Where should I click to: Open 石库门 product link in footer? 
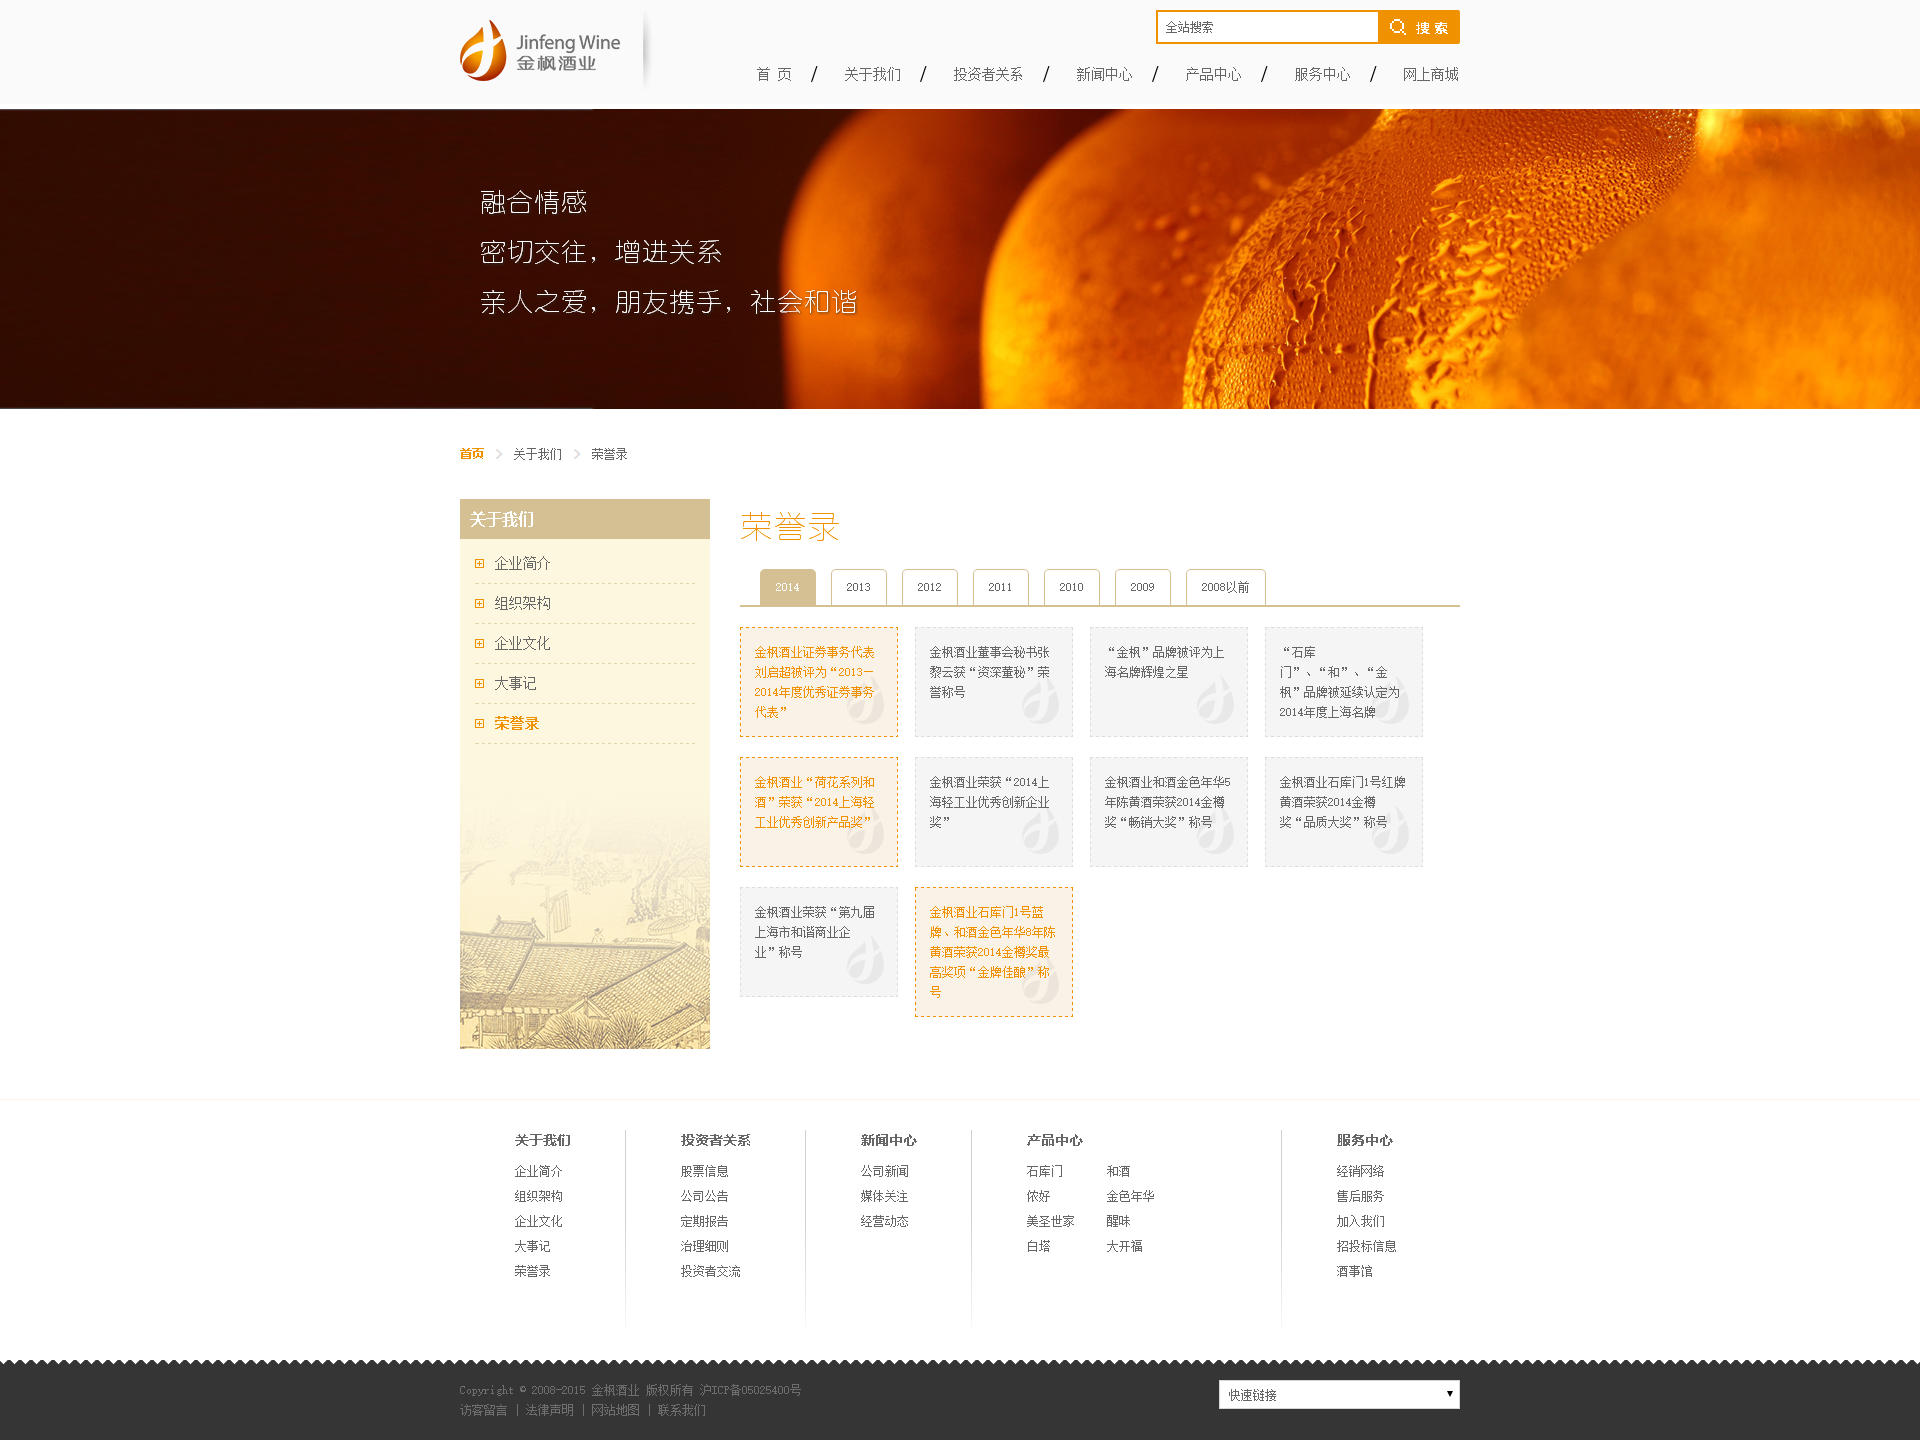tap(1044, 1171)
